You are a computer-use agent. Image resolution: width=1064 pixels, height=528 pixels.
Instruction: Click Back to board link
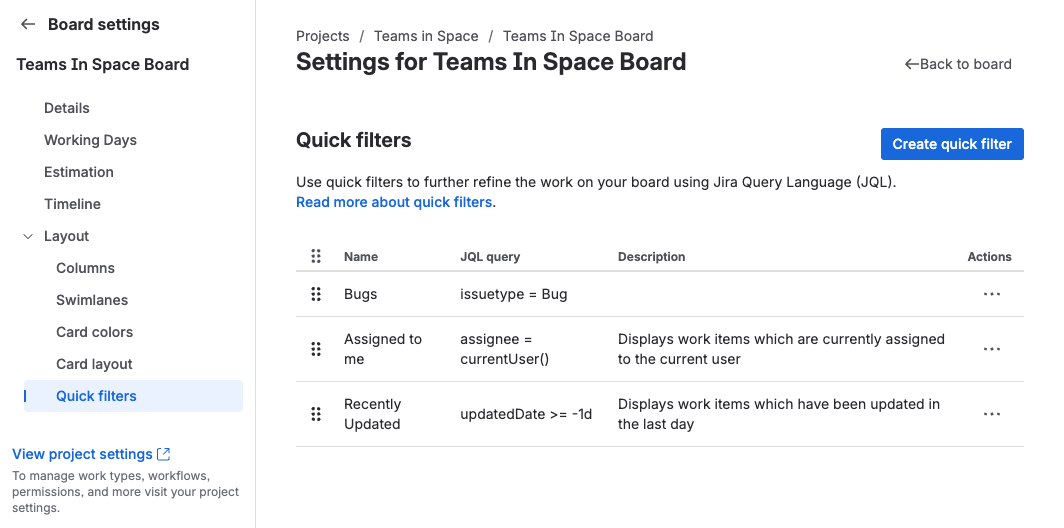(x=958, y=64)
